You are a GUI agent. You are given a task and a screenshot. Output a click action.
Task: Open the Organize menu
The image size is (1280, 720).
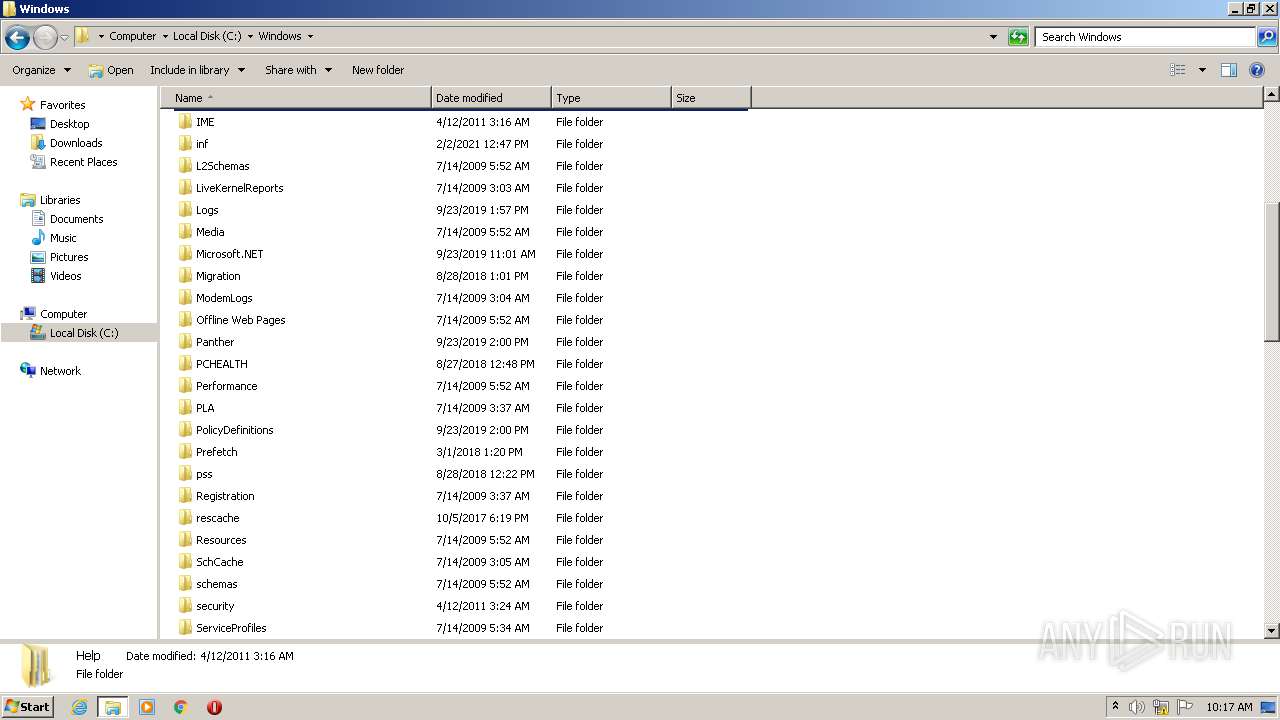pyautogui.click(x=41, y=70)
